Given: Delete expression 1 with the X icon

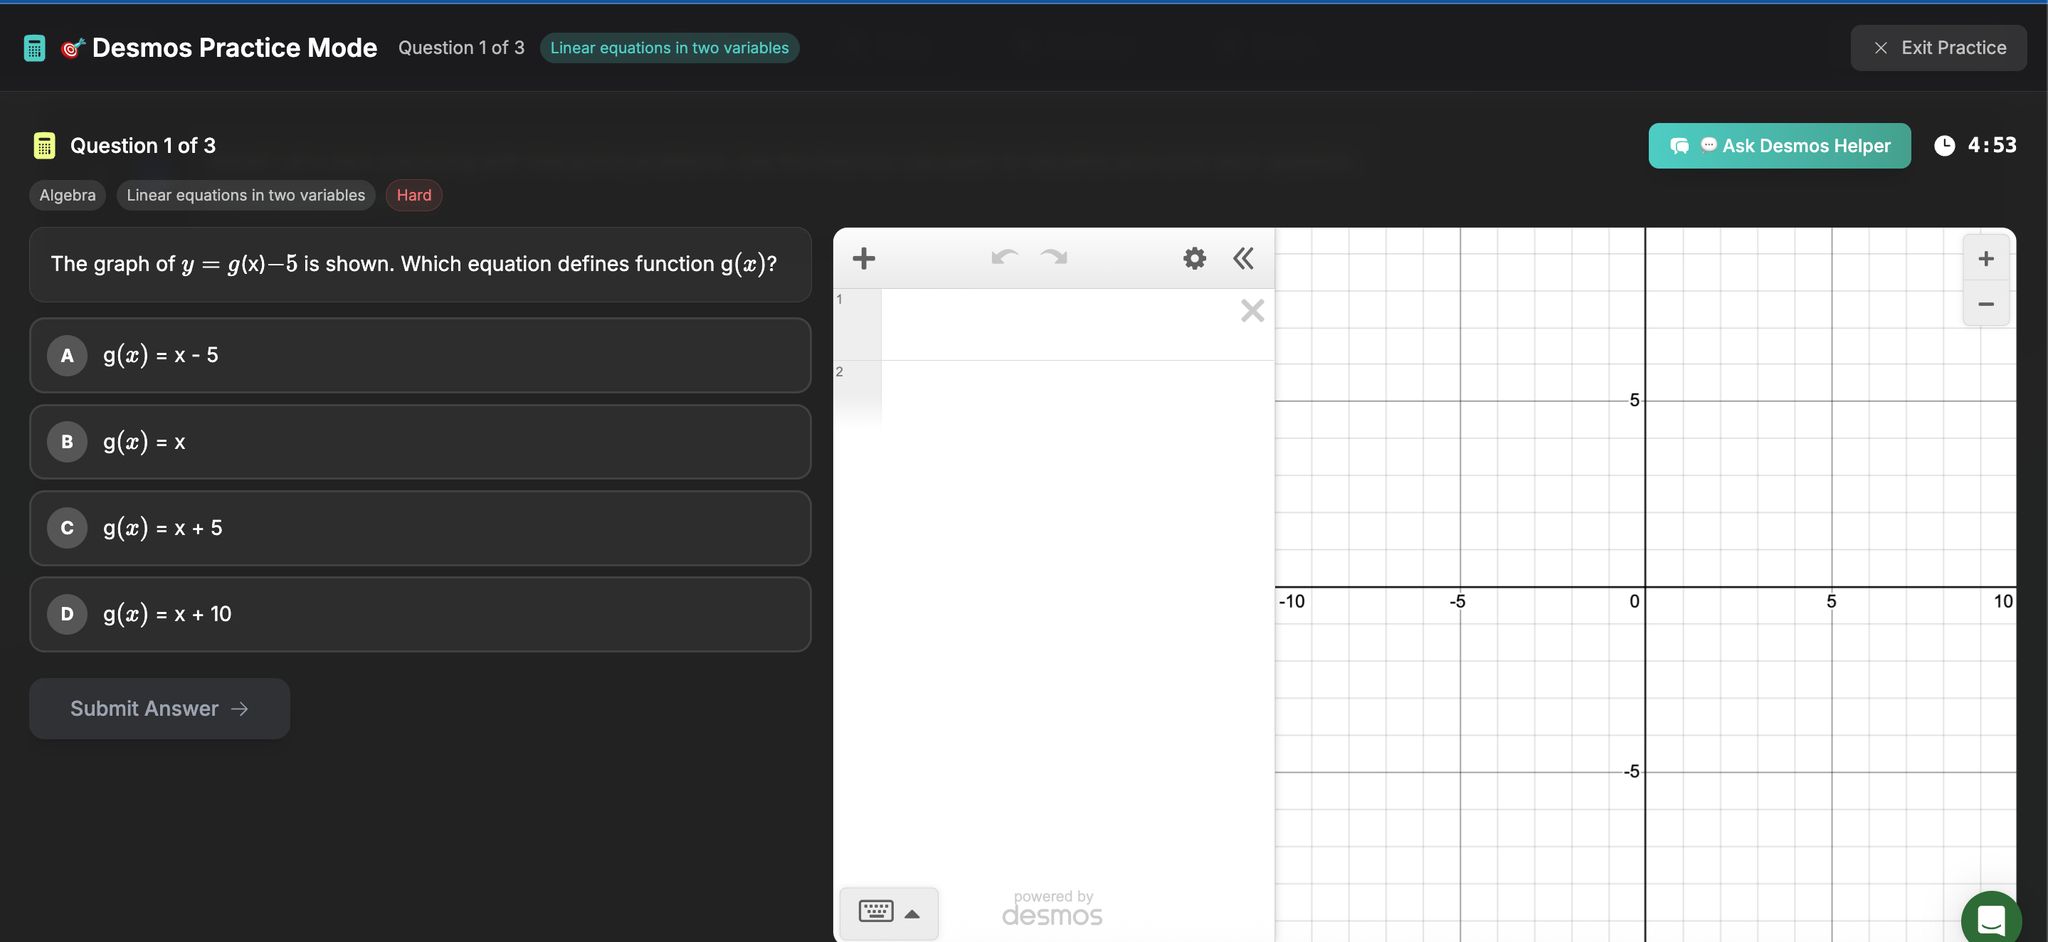Looking at the screenshot, I should pyautogui.click(x=1252, y=311).
